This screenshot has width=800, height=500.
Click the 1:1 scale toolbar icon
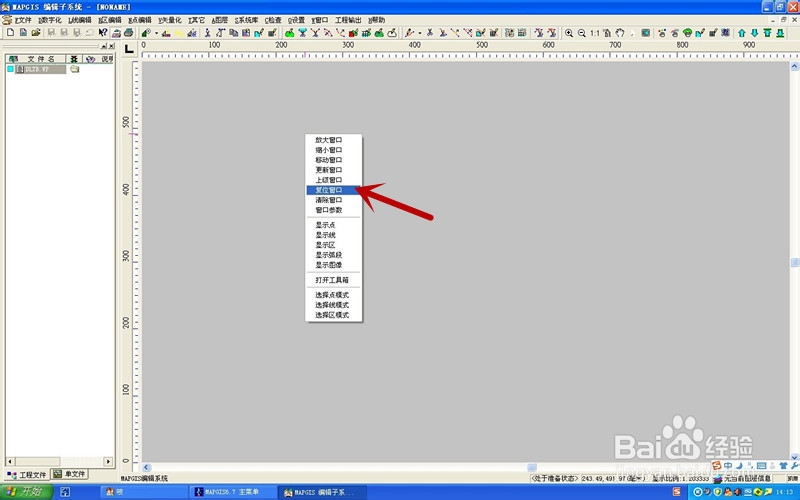595,33
